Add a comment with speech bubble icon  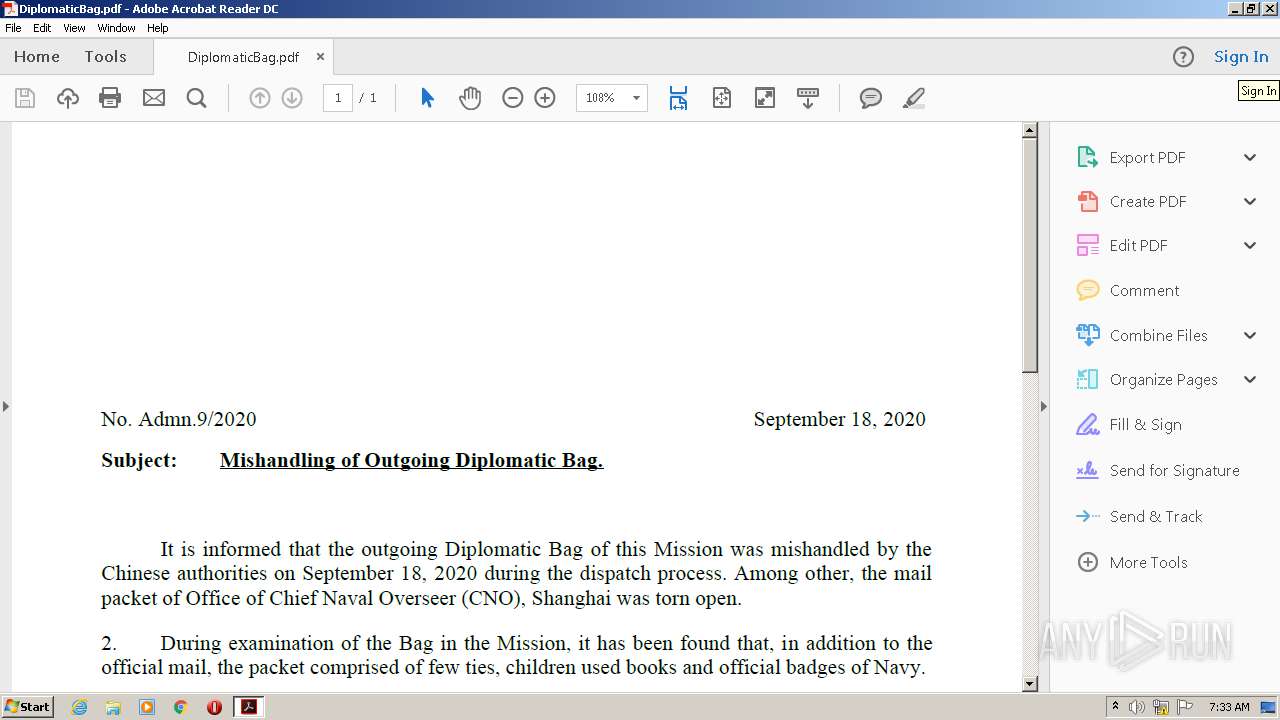(871, 98)
